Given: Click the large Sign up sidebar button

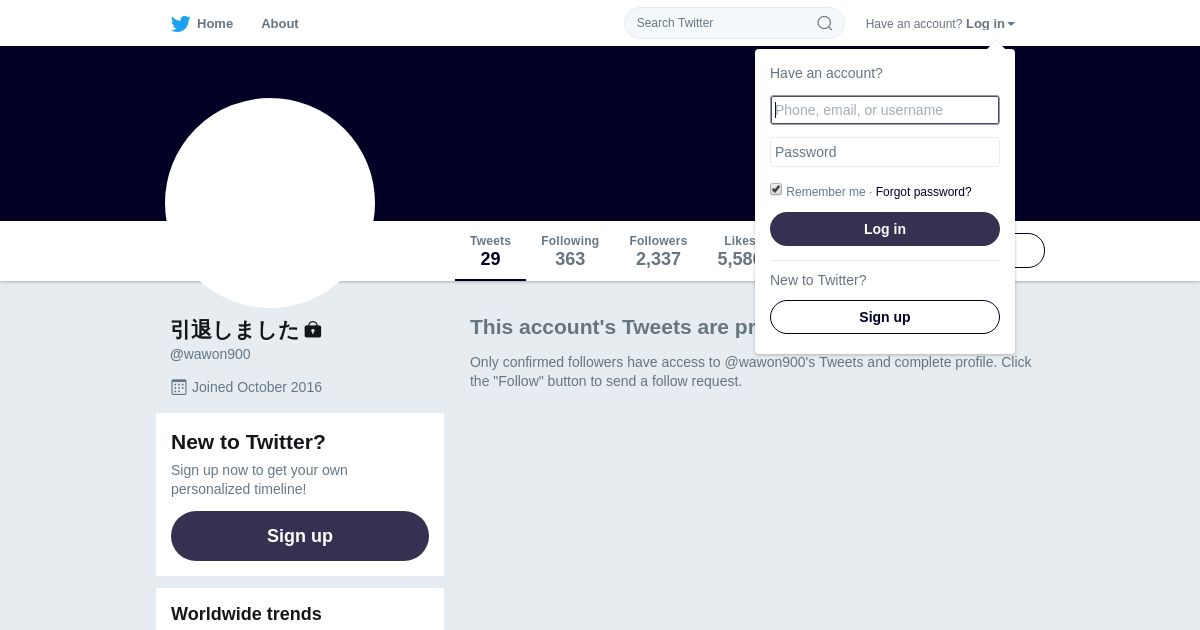Looking at the screenshot, I should click(300, 536).
